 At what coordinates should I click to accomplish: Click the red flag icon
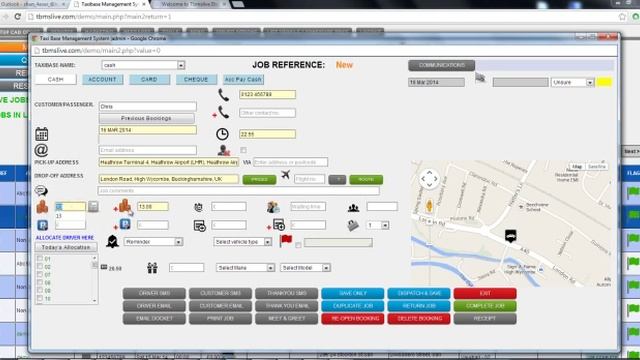click(286, 241)
